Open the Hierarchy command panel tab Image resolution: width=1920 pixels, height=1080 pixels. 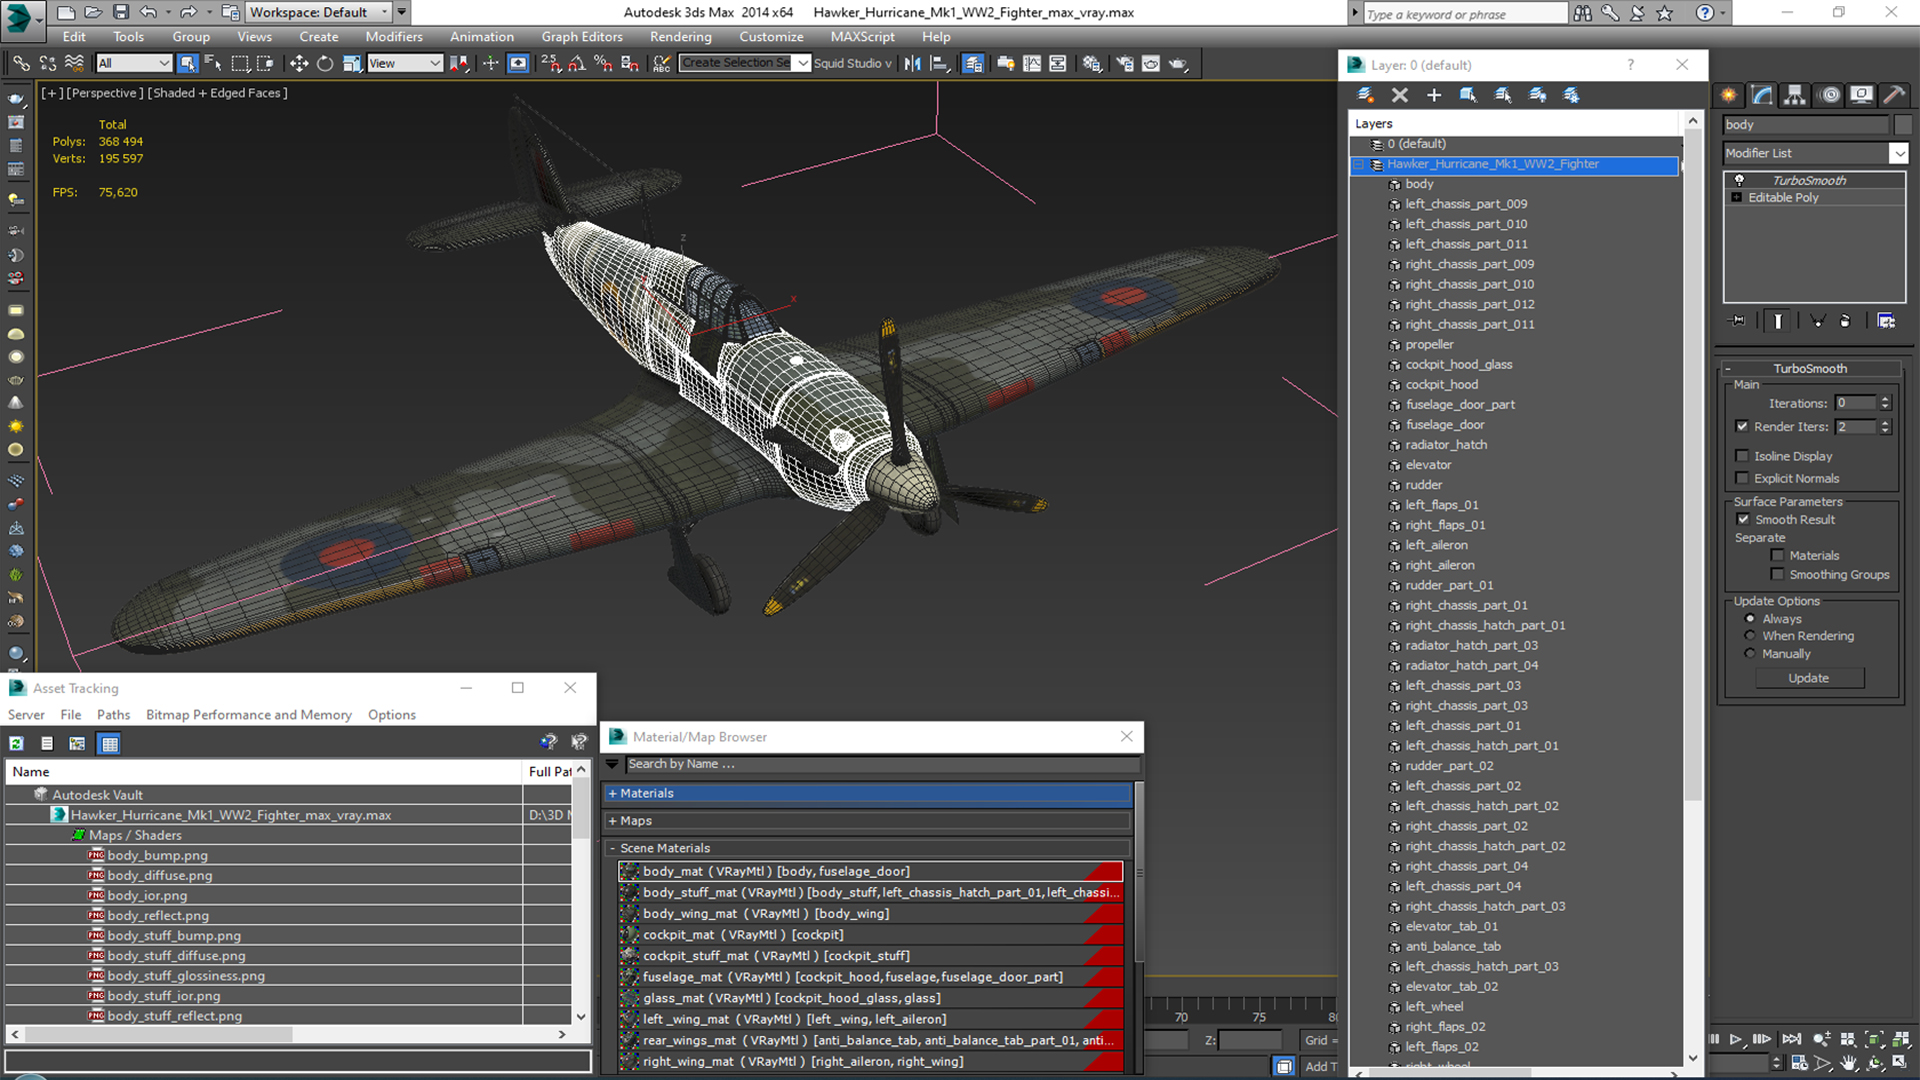[x=1795, y=95]
